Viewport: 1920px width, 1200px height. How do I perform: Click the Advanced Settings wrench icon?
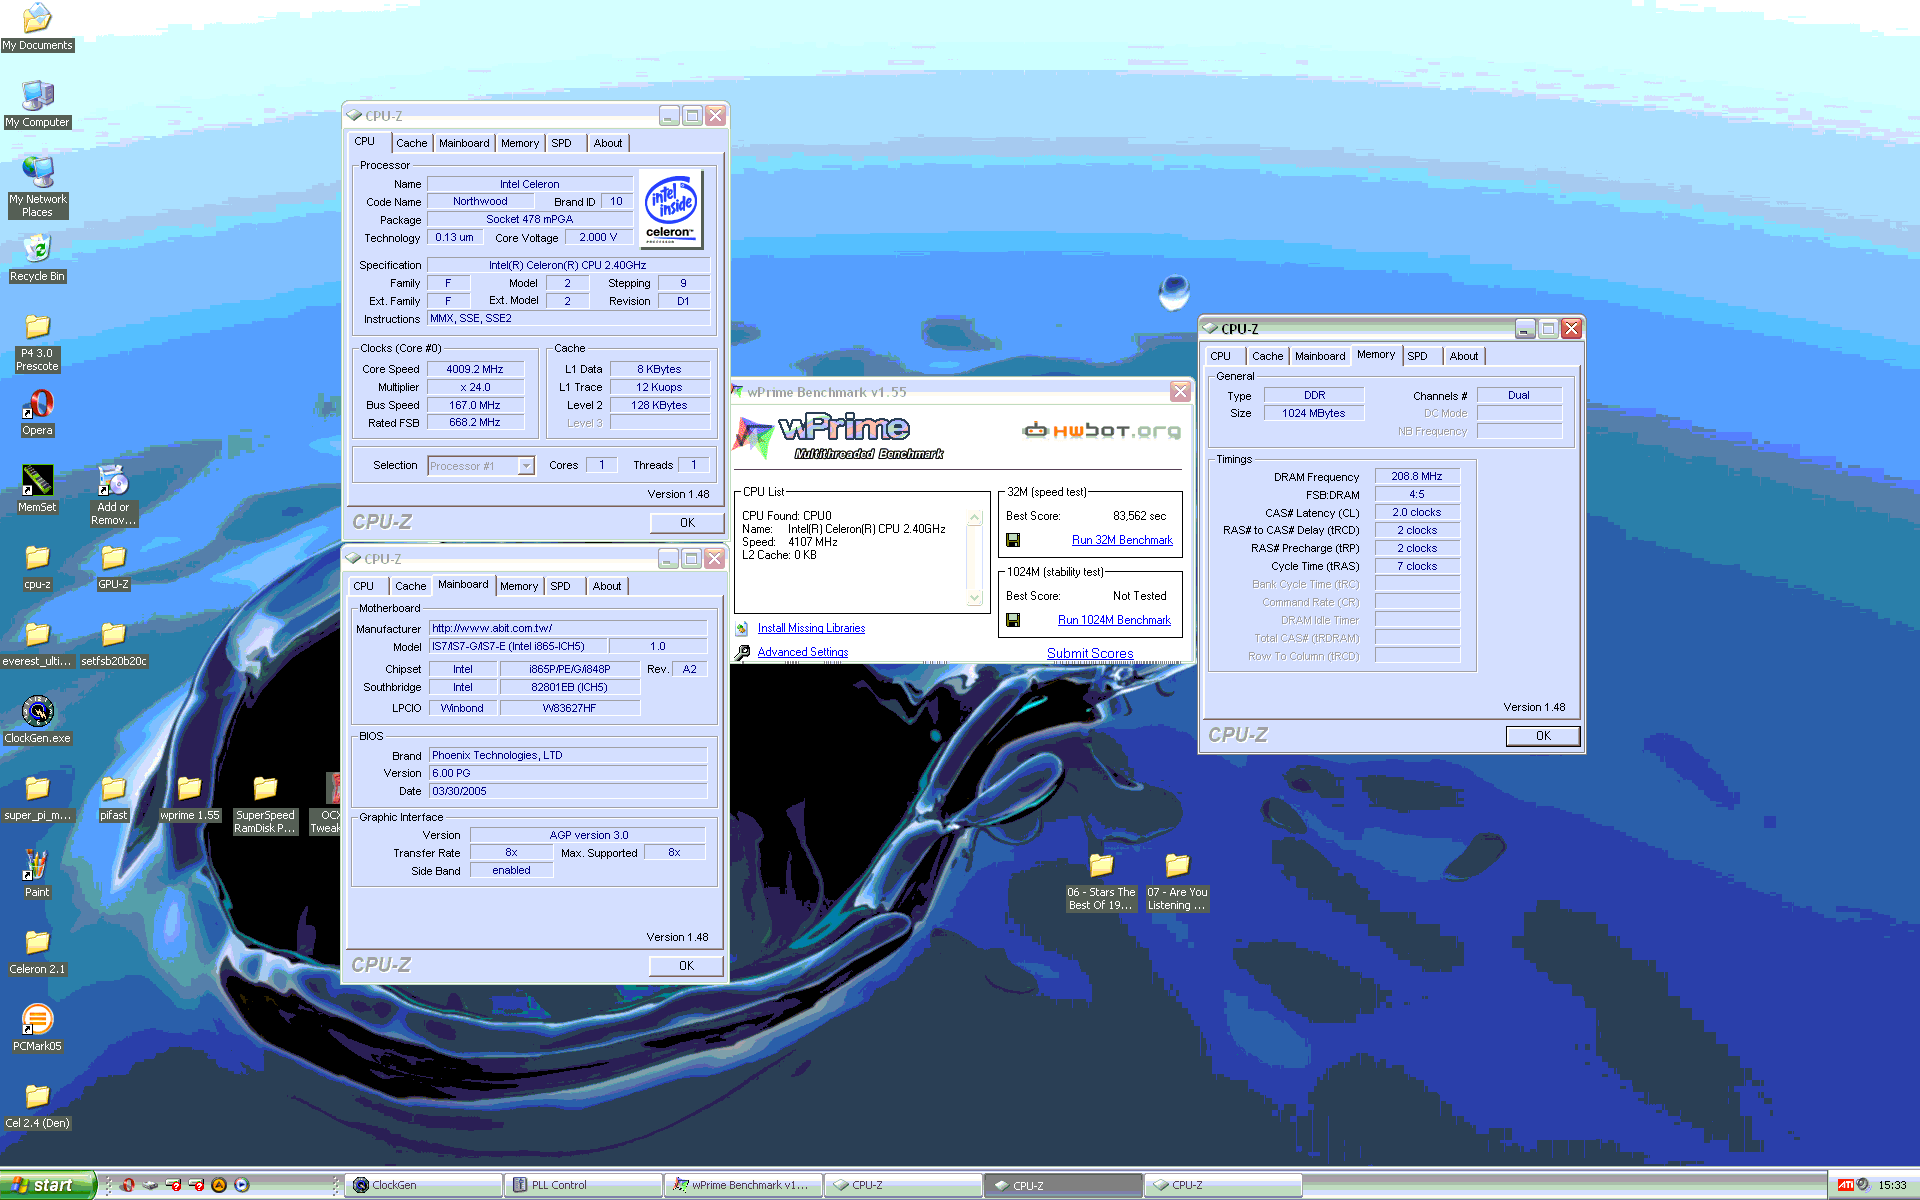[742, 653]
